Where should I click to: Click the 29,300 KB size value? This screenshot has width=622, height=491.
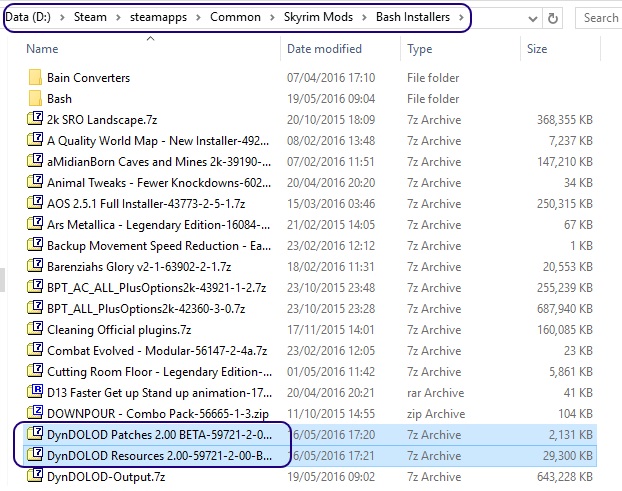[568, 456]
